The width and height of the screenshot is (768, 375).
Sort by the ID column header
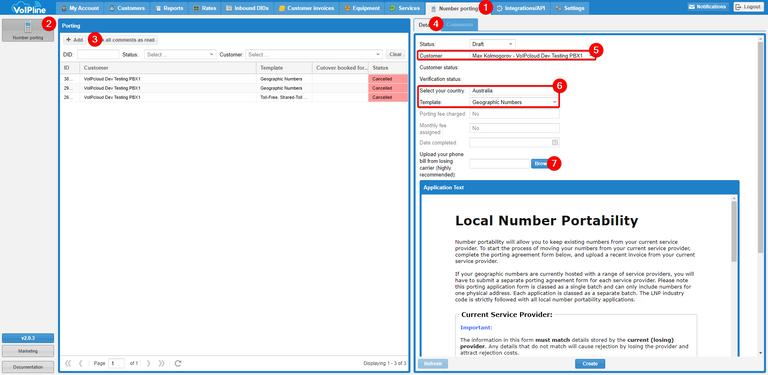click(x=70, y=68)
